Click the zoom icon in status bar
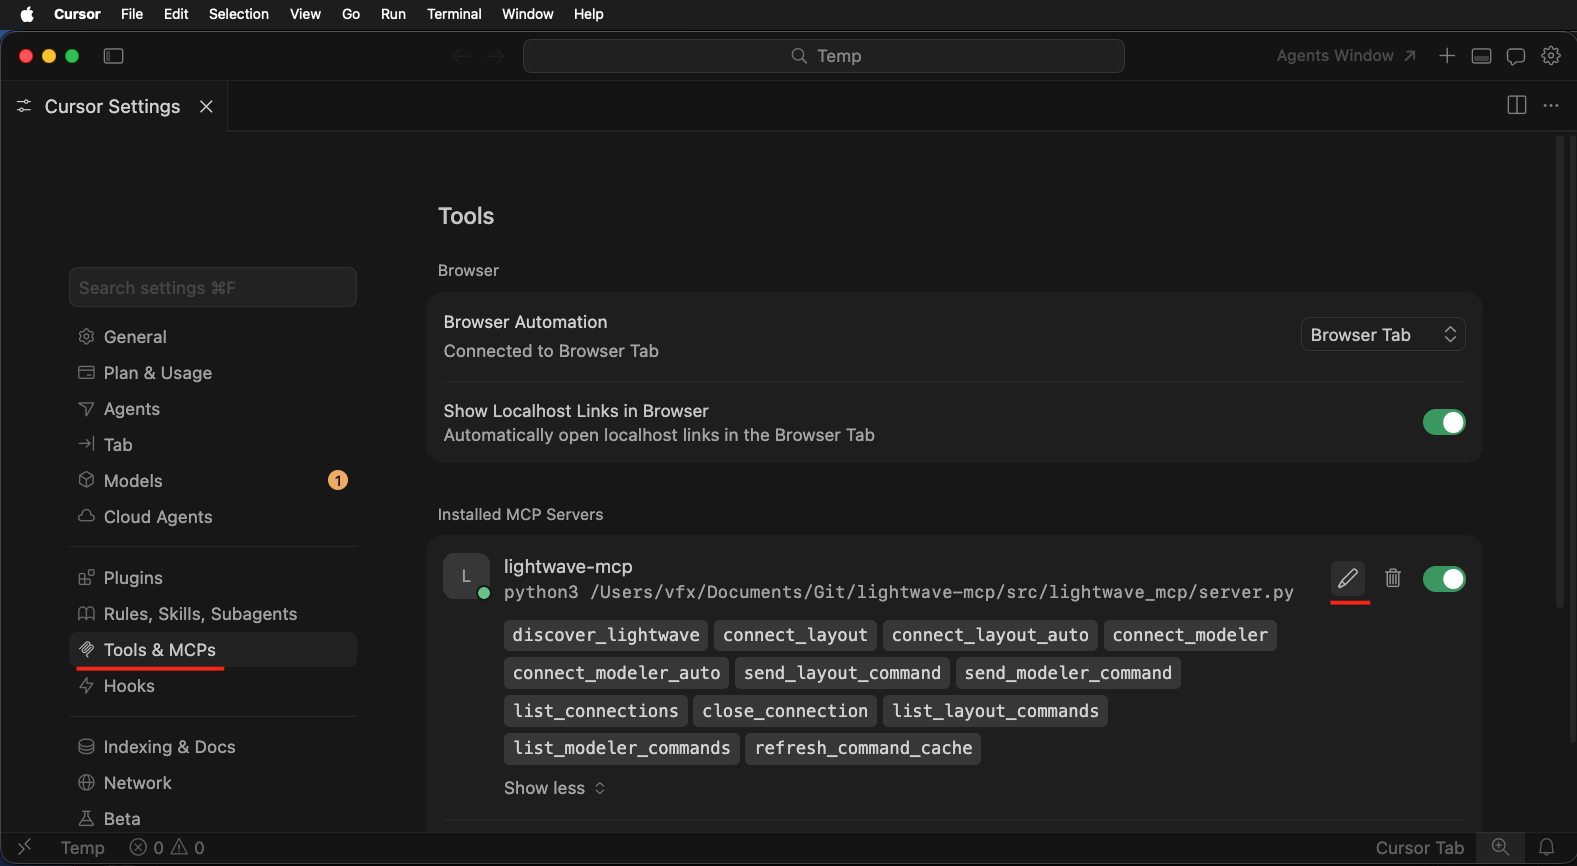The image size is (1577, 866). pyautogui.click(x=1500, y=847)
